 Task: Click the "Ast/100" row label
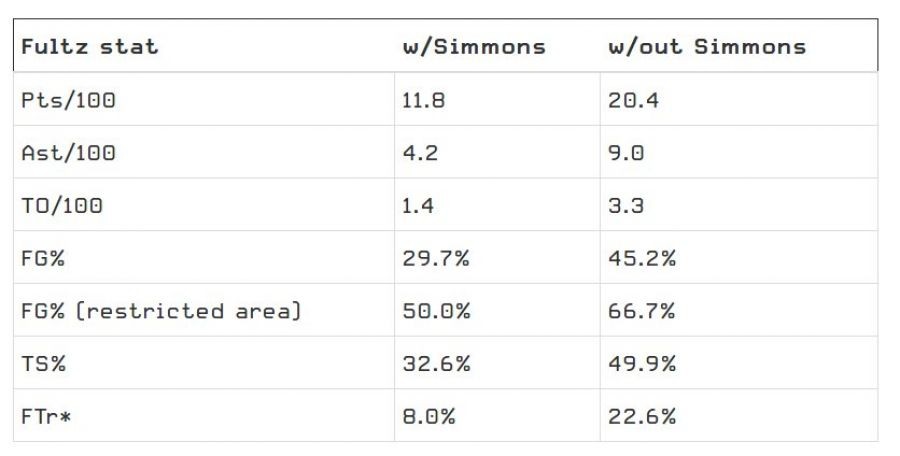(68, 153)
